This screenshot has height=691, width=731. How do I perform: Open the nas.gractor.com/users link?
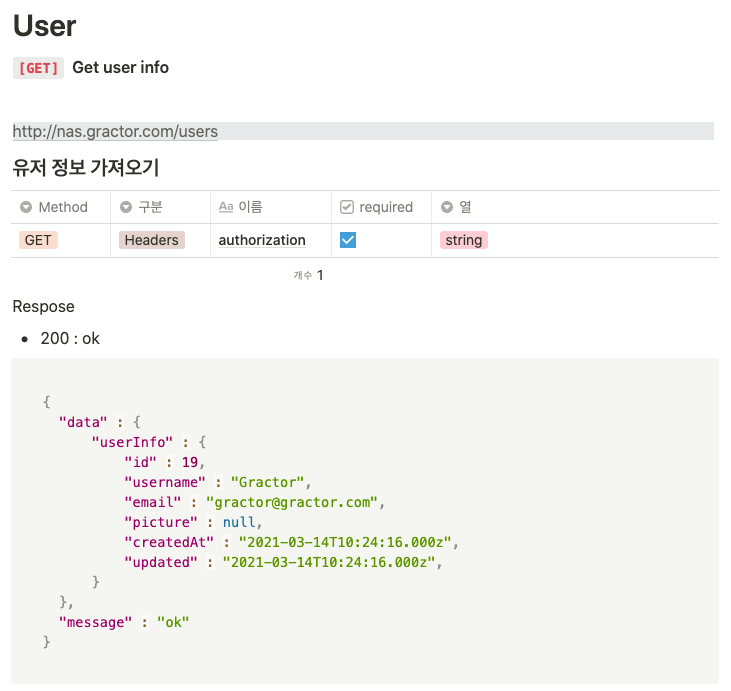click(x=115, y=131)
